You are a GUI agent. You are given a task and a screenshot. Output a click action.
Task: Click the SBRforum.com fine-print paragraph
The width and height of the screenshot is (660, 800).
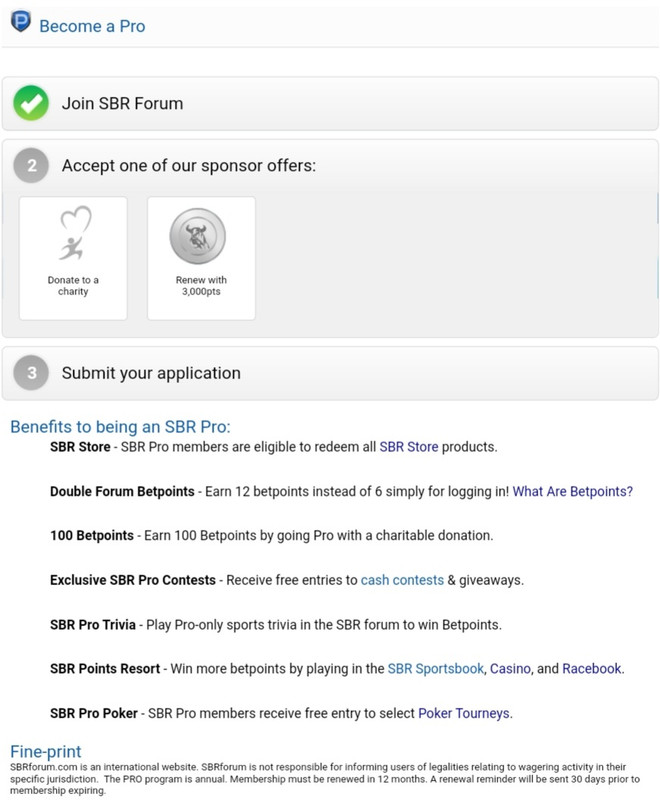click(325, 779)
